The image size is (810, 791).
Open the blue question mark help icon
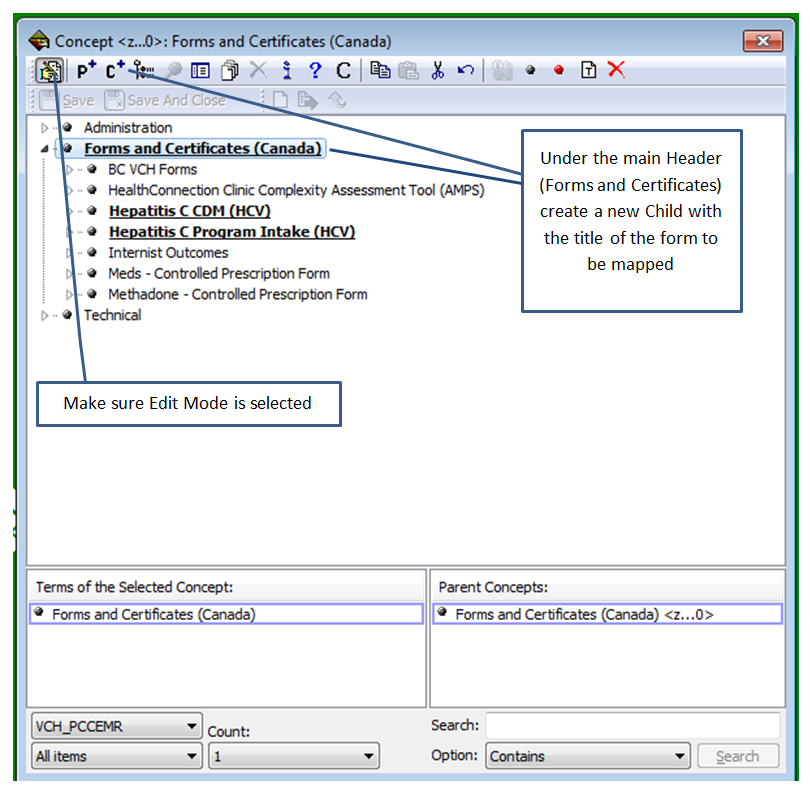pyautogui.click(x=315, y=70)
